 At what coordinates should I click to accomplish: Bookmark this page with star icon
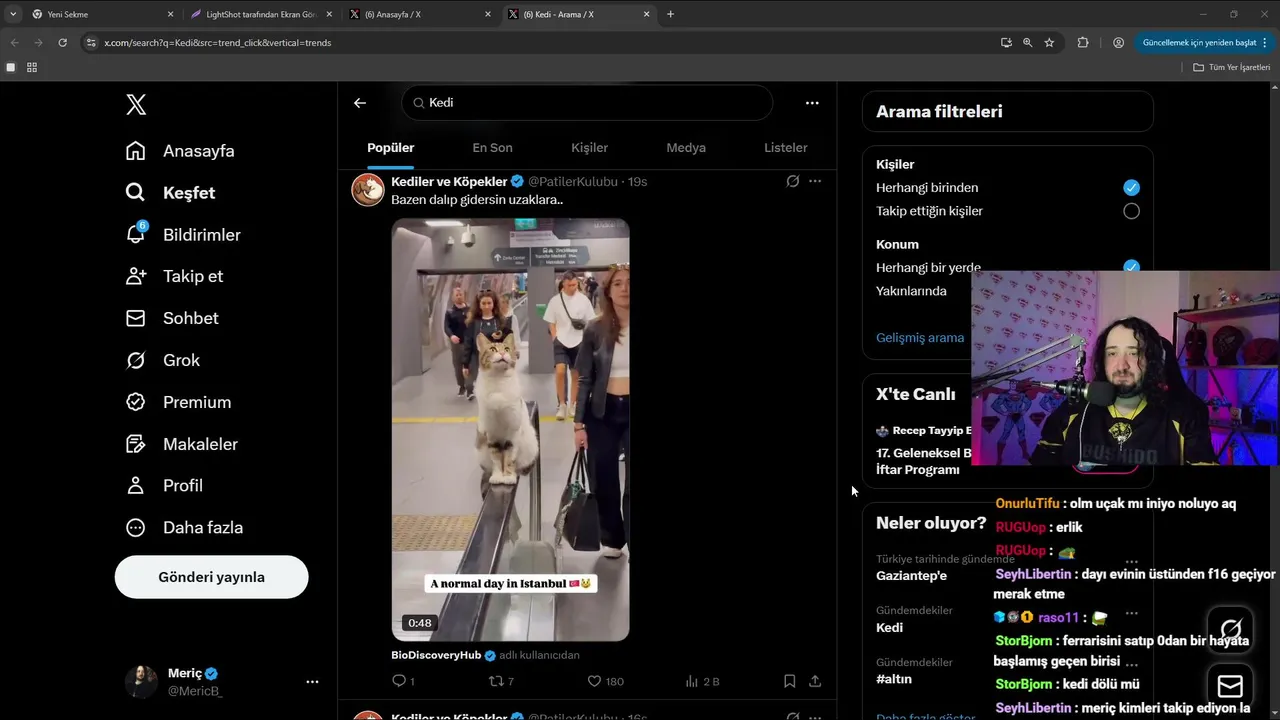point(1049,43)
